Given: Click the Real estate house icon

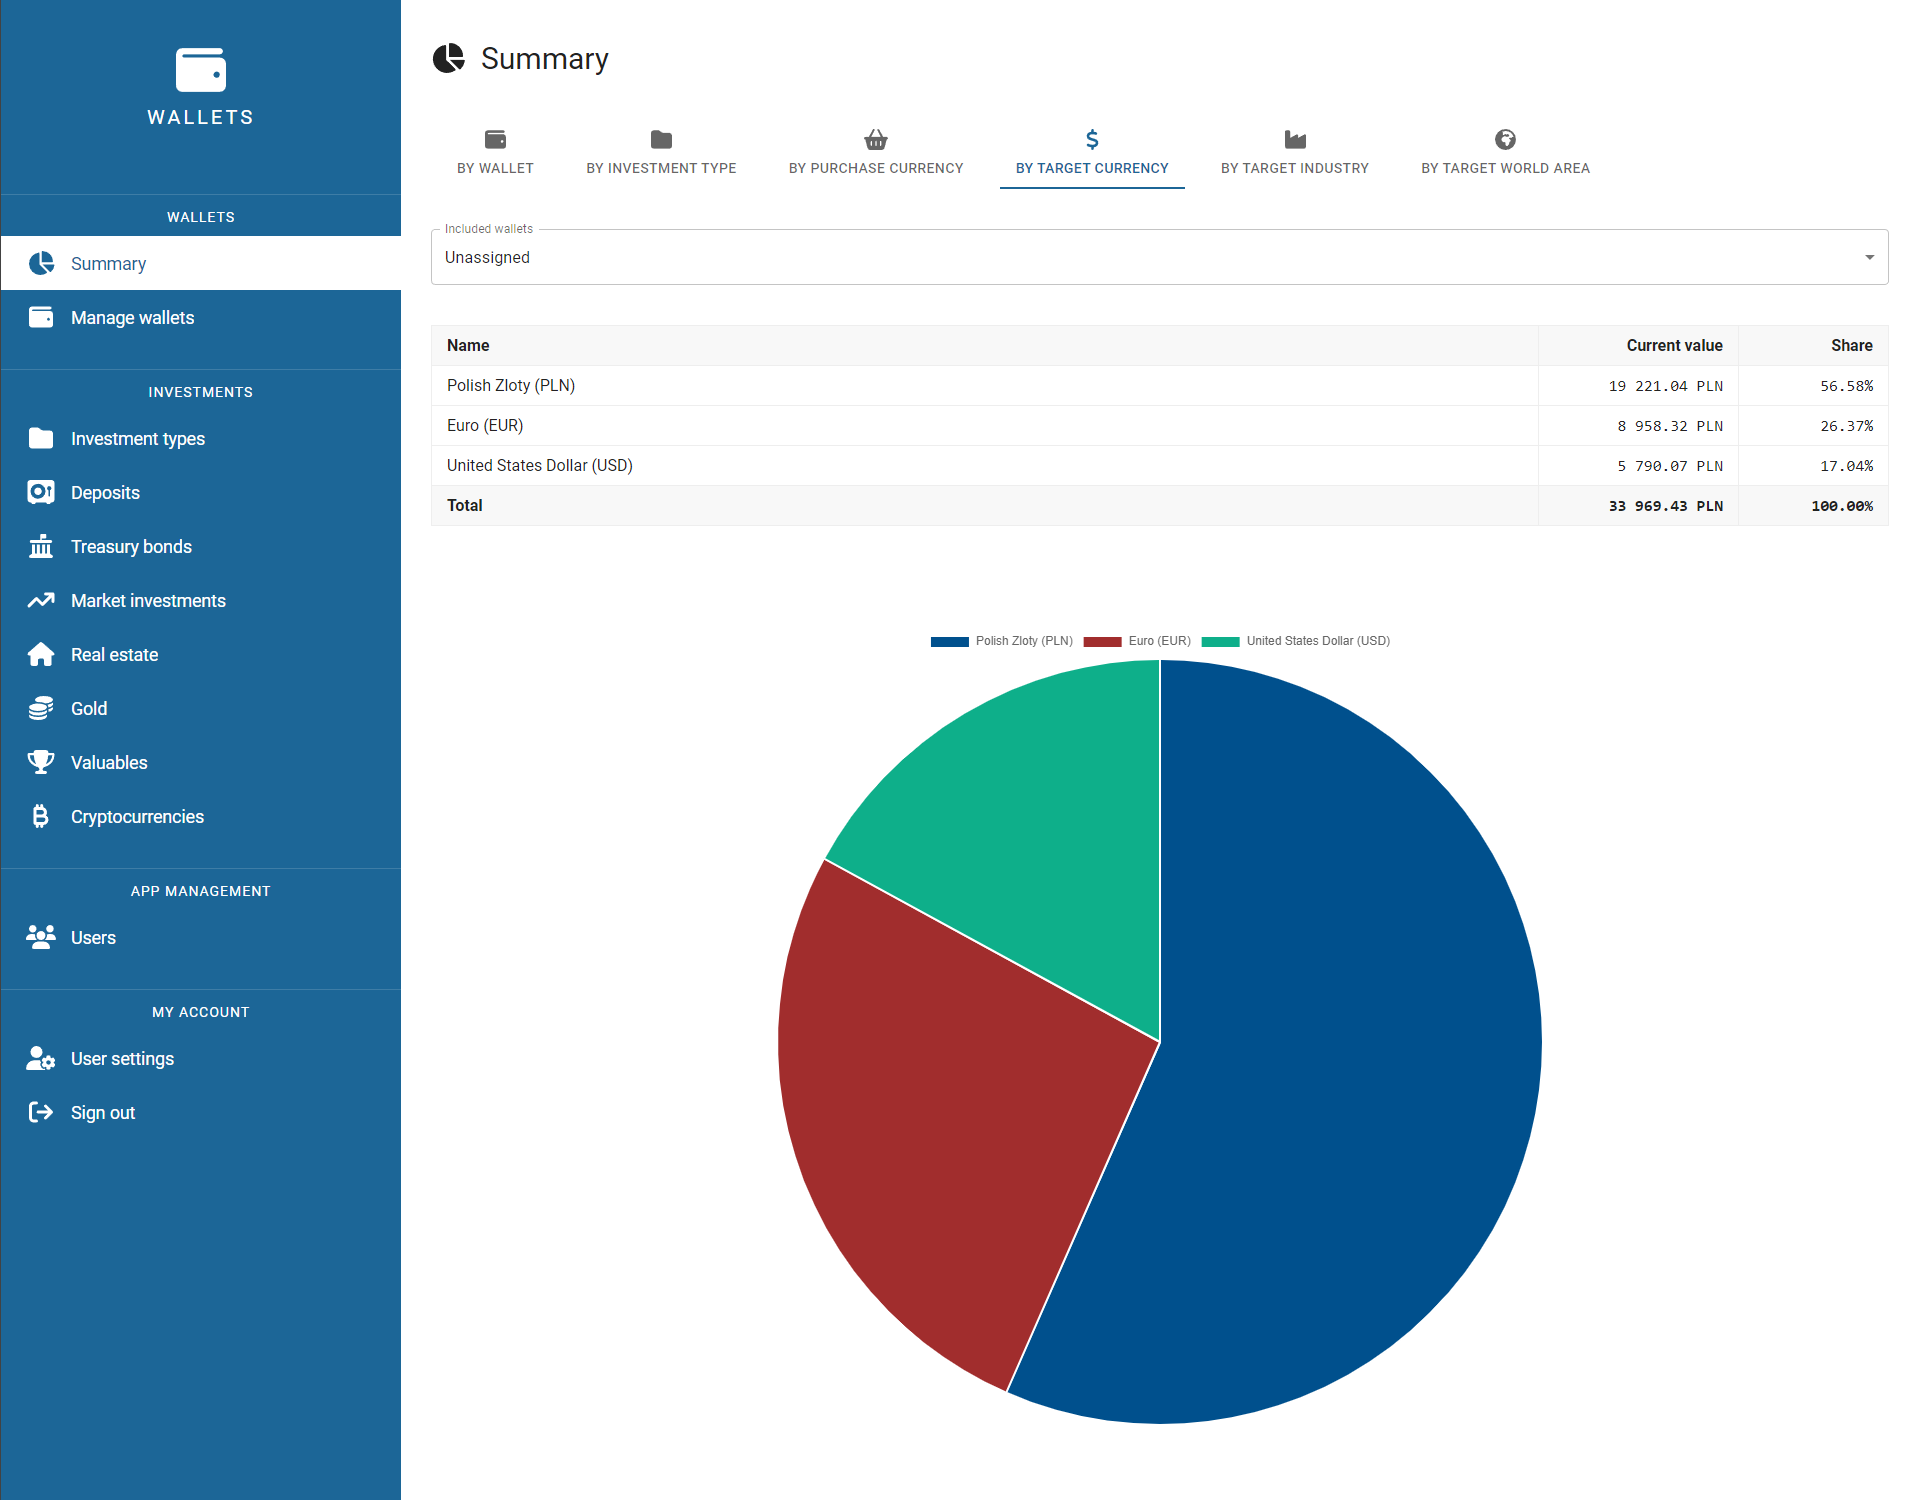Looking at the screenshot, I should point(41,654).
